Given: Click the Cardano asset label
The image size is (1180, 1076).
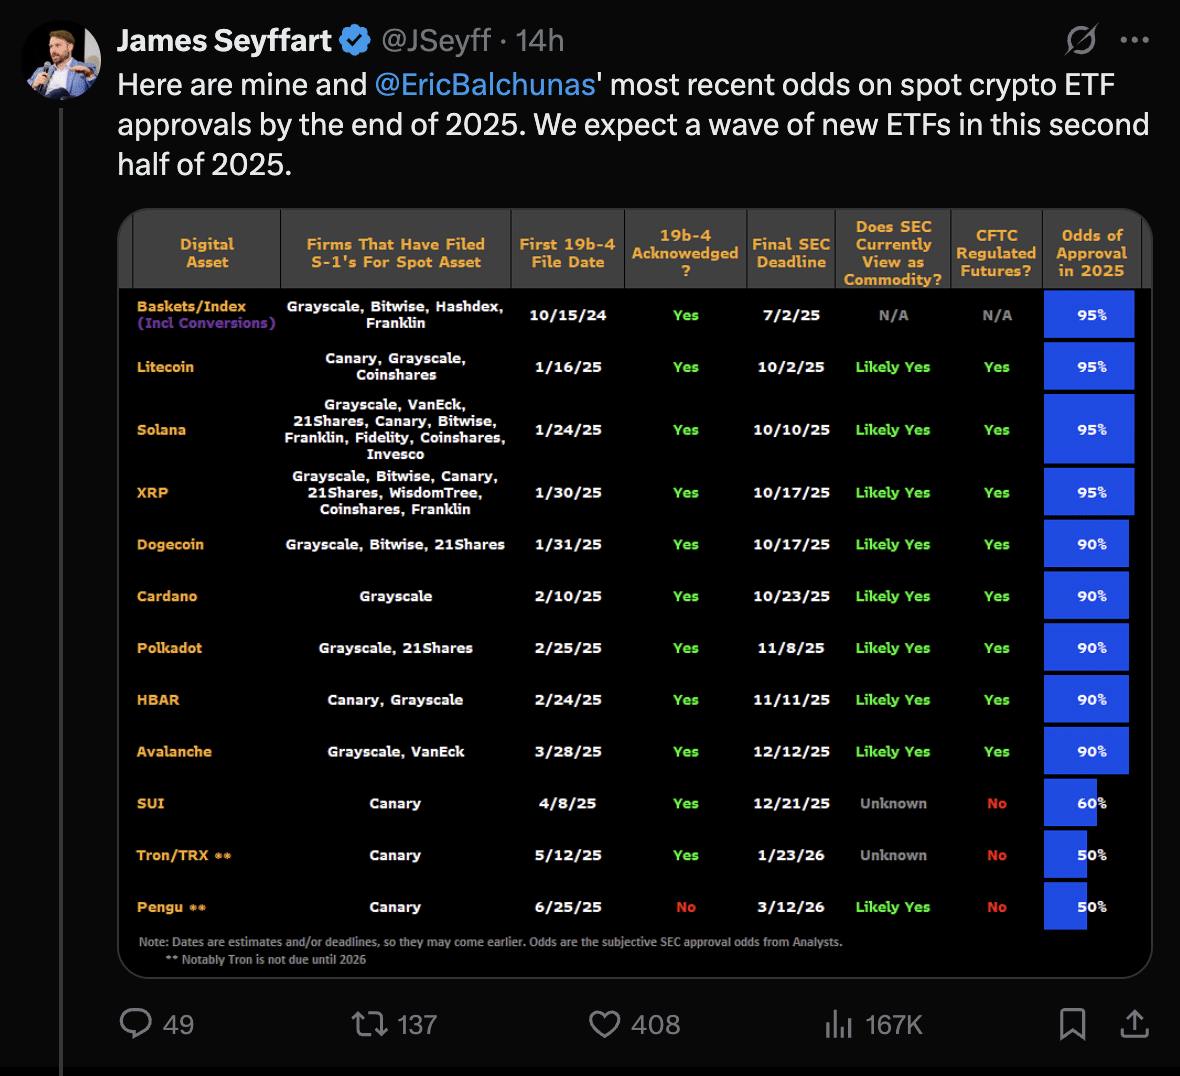Looking at the screenshot, I should [167, 596].
